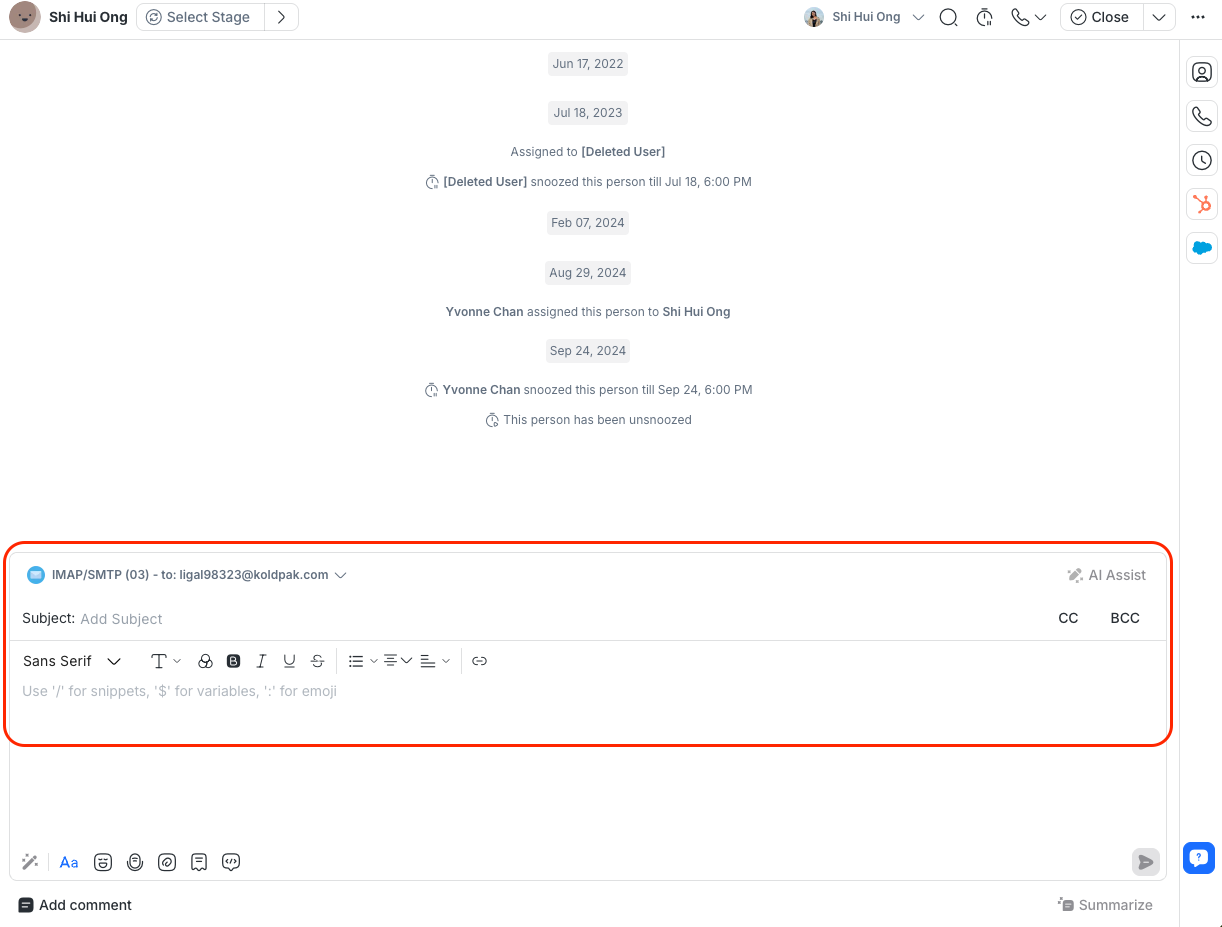Click the Subject field to add a subject
This screenshot has width=1222, height=927.
click(x=121, y=618)
